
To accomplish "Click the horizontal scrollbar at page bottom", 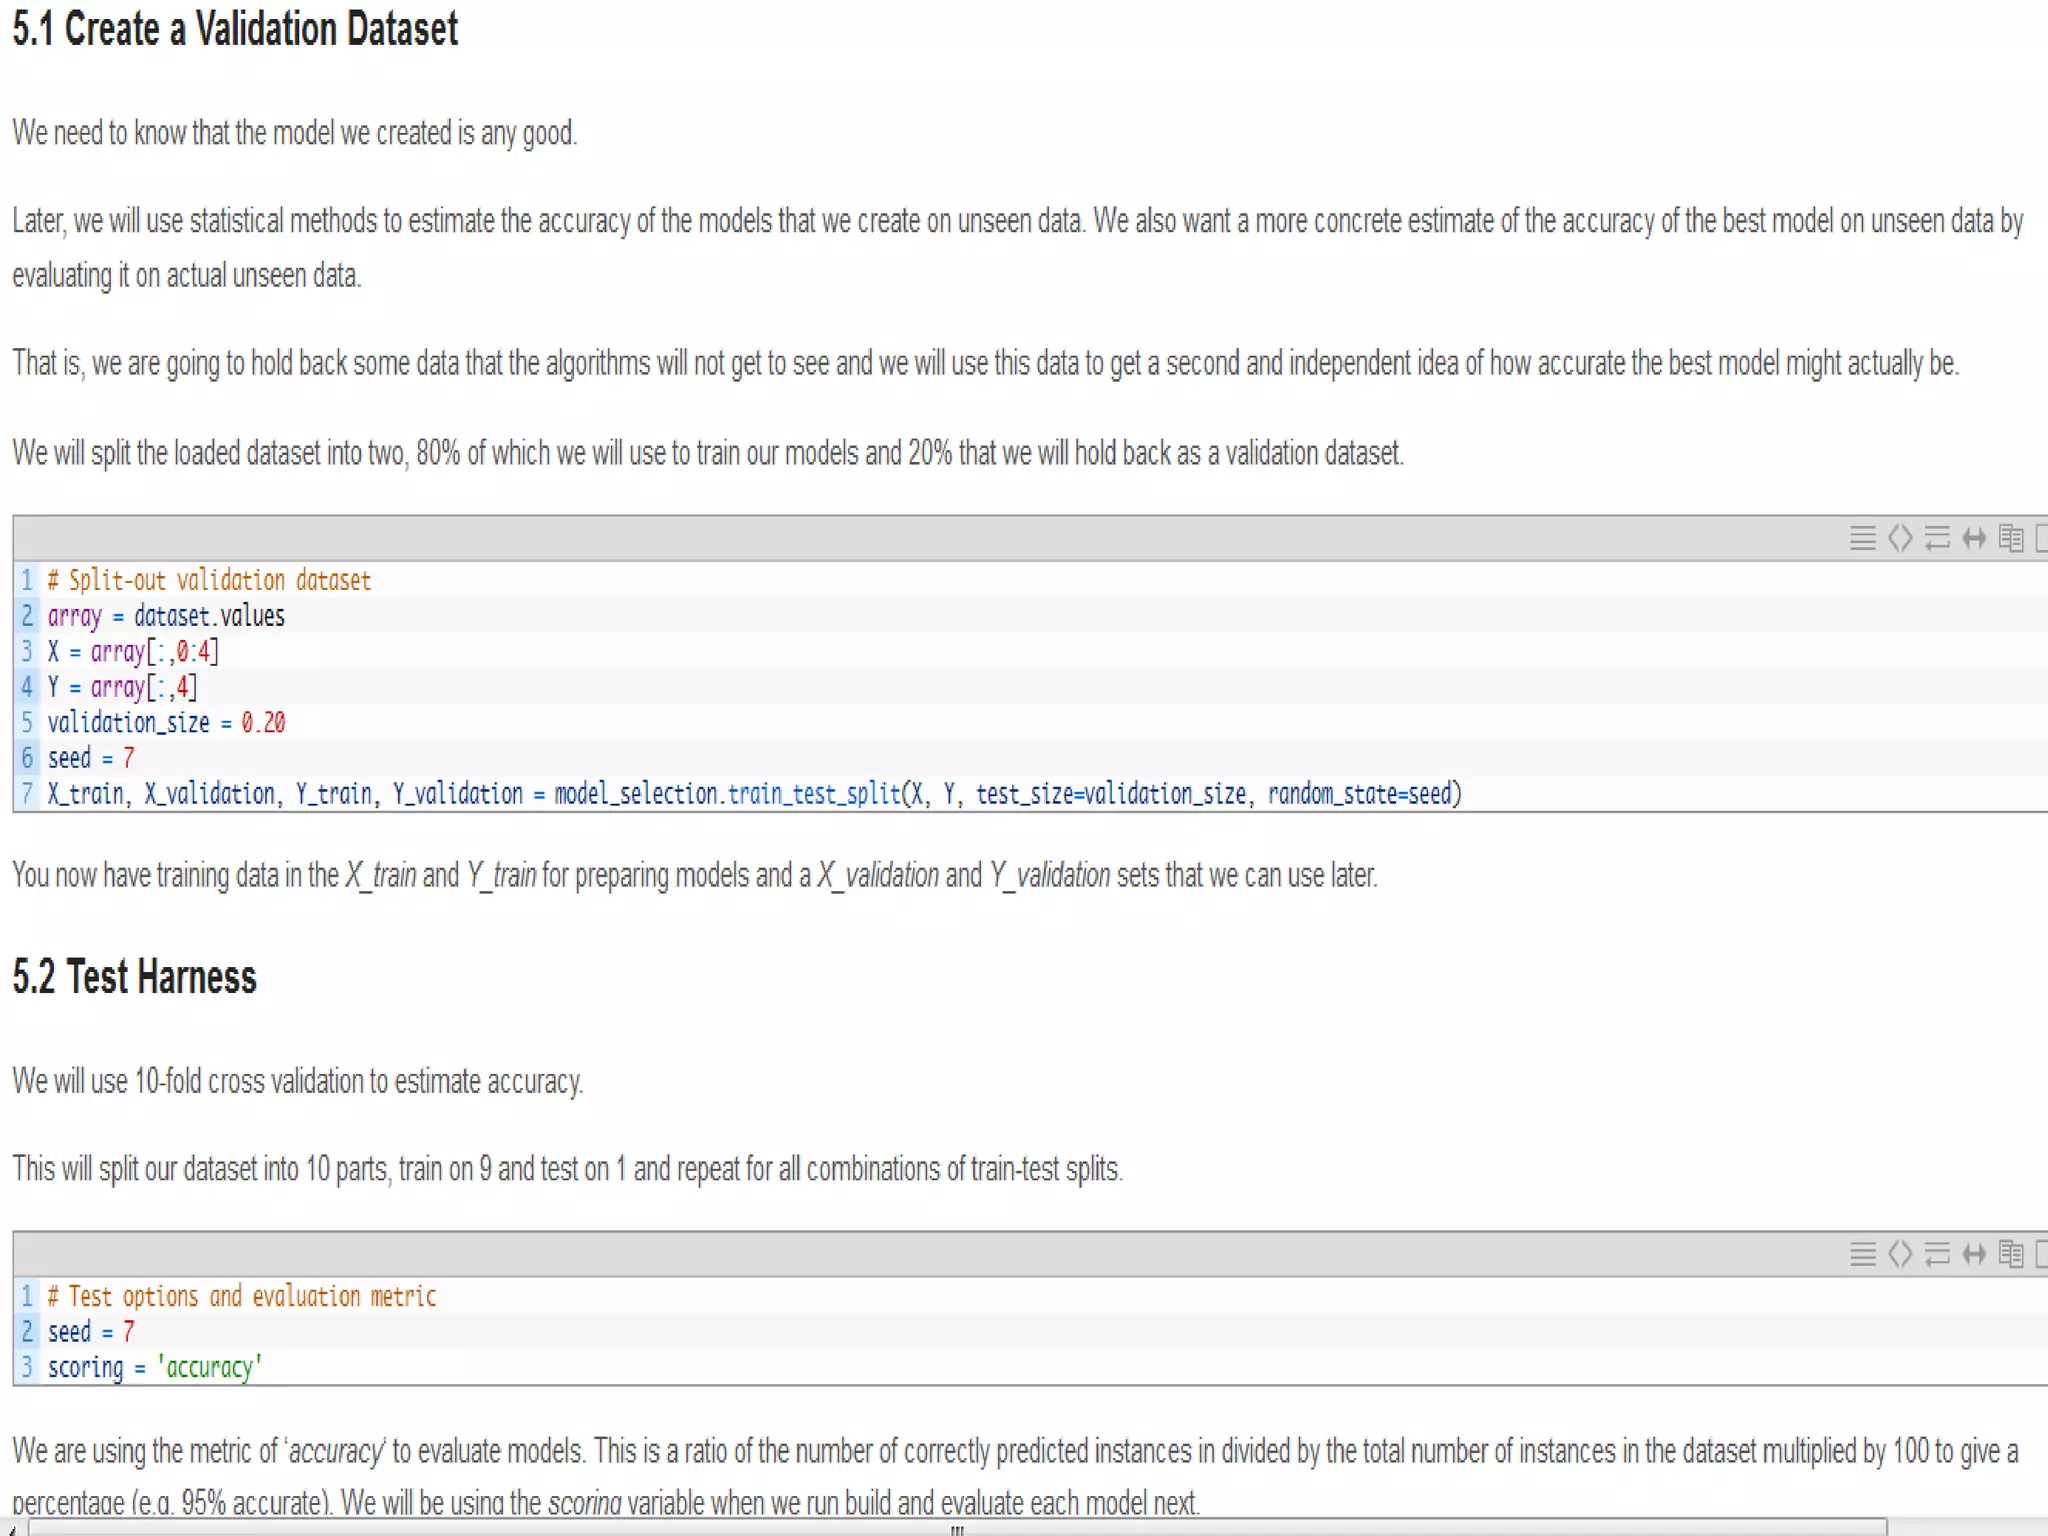I will point(956,1528).
